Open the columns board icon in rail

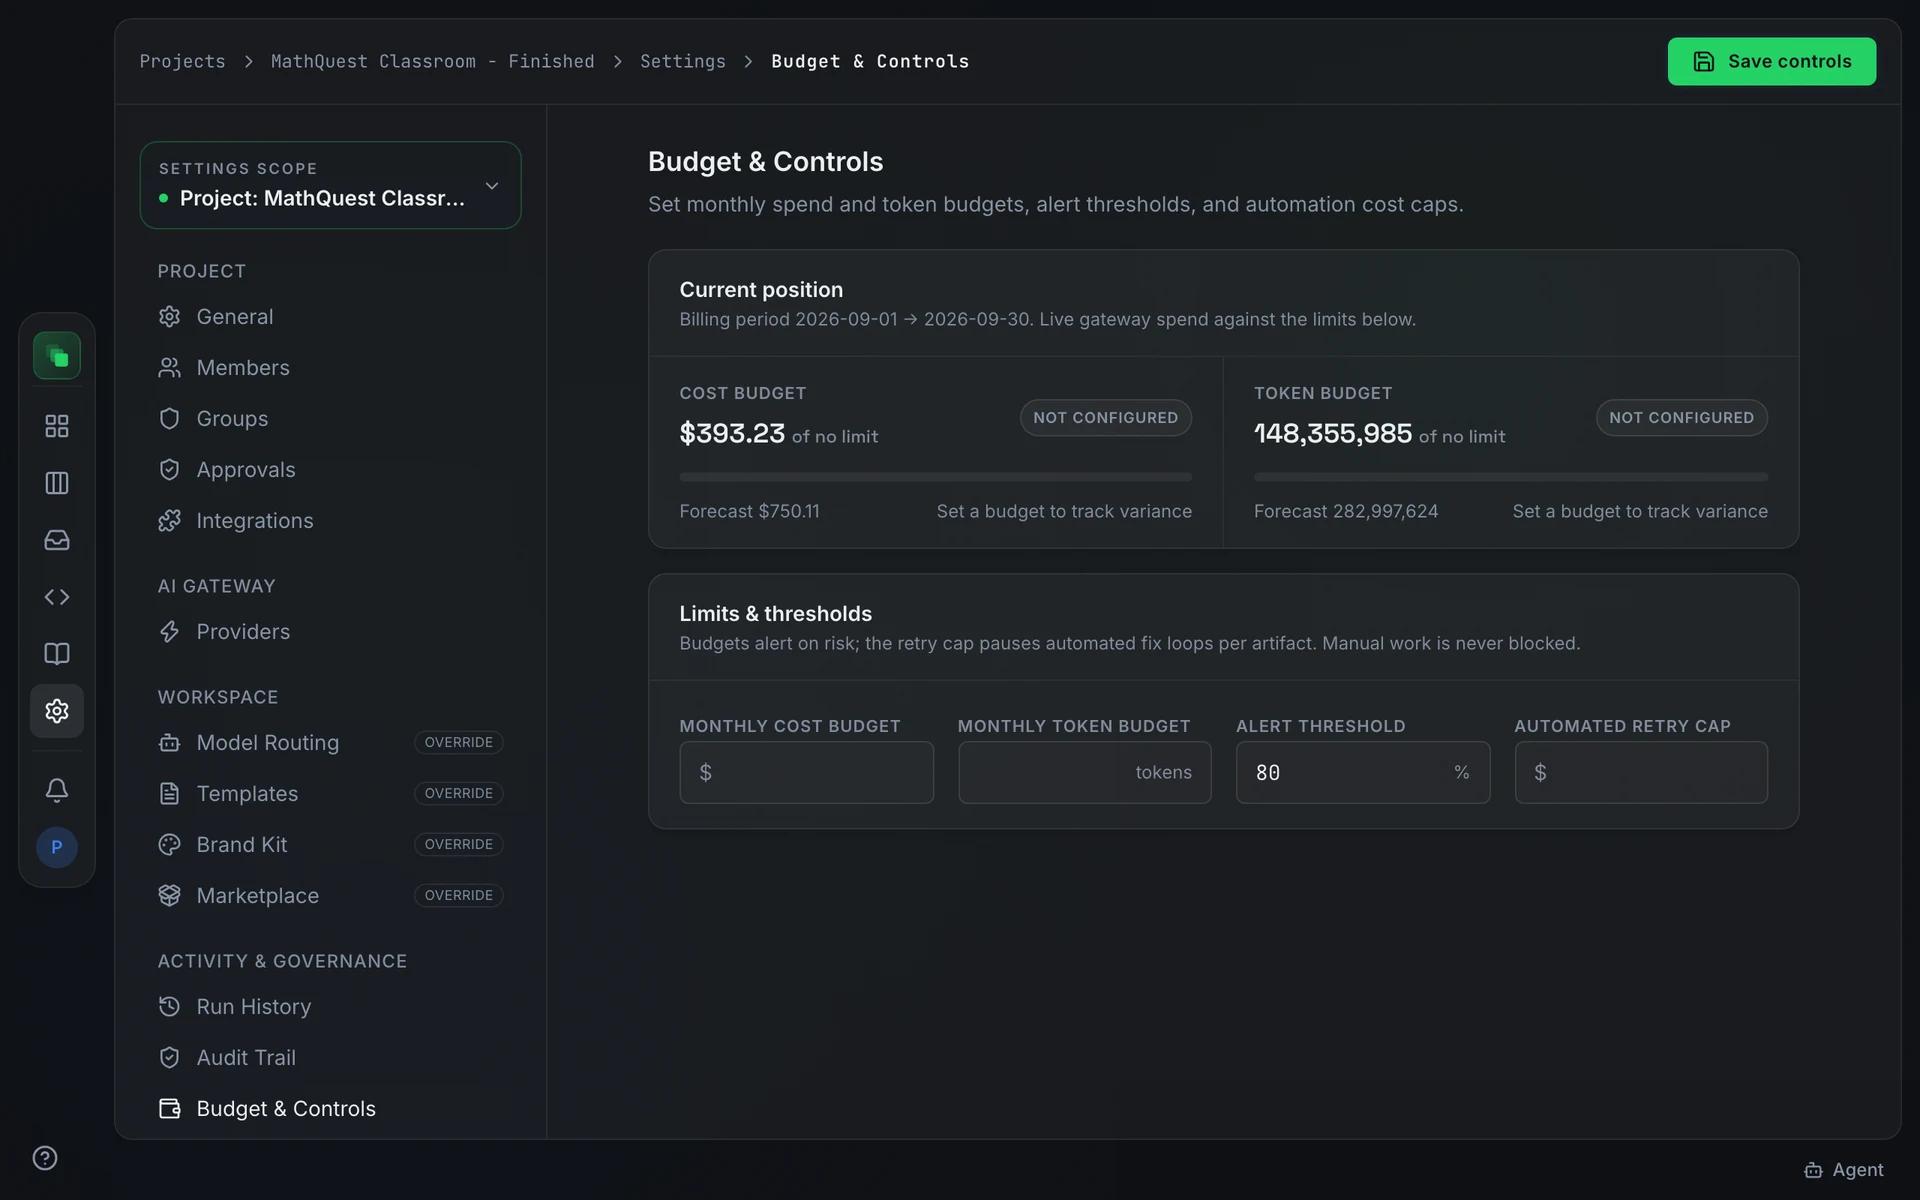[57, 483]
